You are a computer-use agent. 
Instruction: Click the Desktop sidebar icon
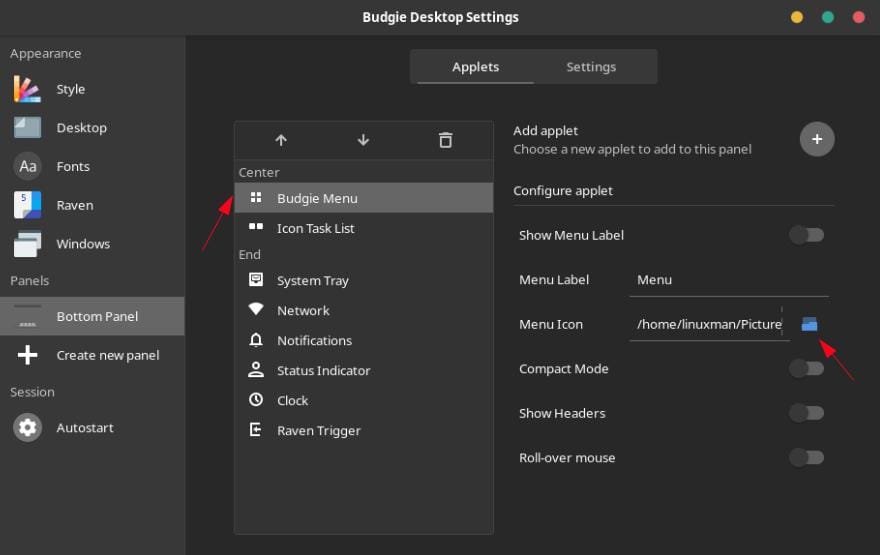click(27, 127)
